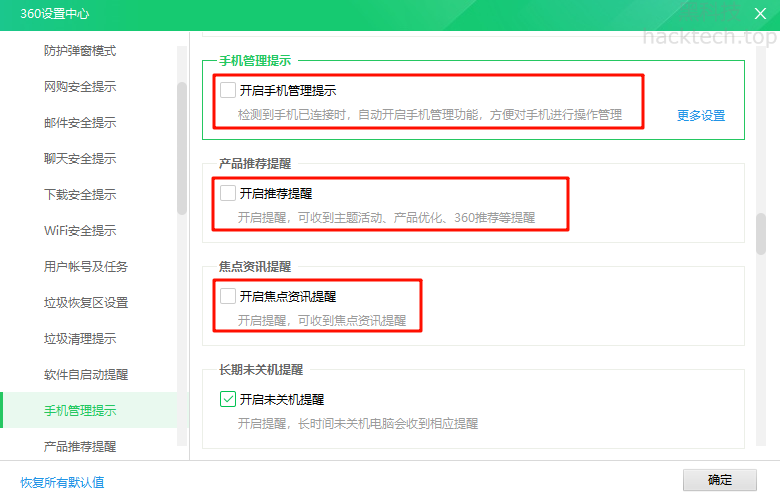Uncheck the 开启未关机提醒 checkbox
780x500 pixels.
click(228, 399)
